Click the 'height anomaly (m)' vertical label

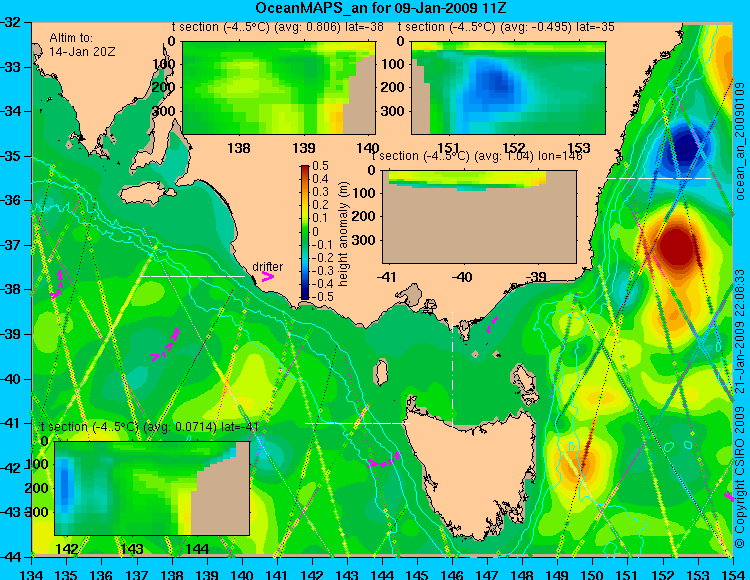[x=343, y=234]
